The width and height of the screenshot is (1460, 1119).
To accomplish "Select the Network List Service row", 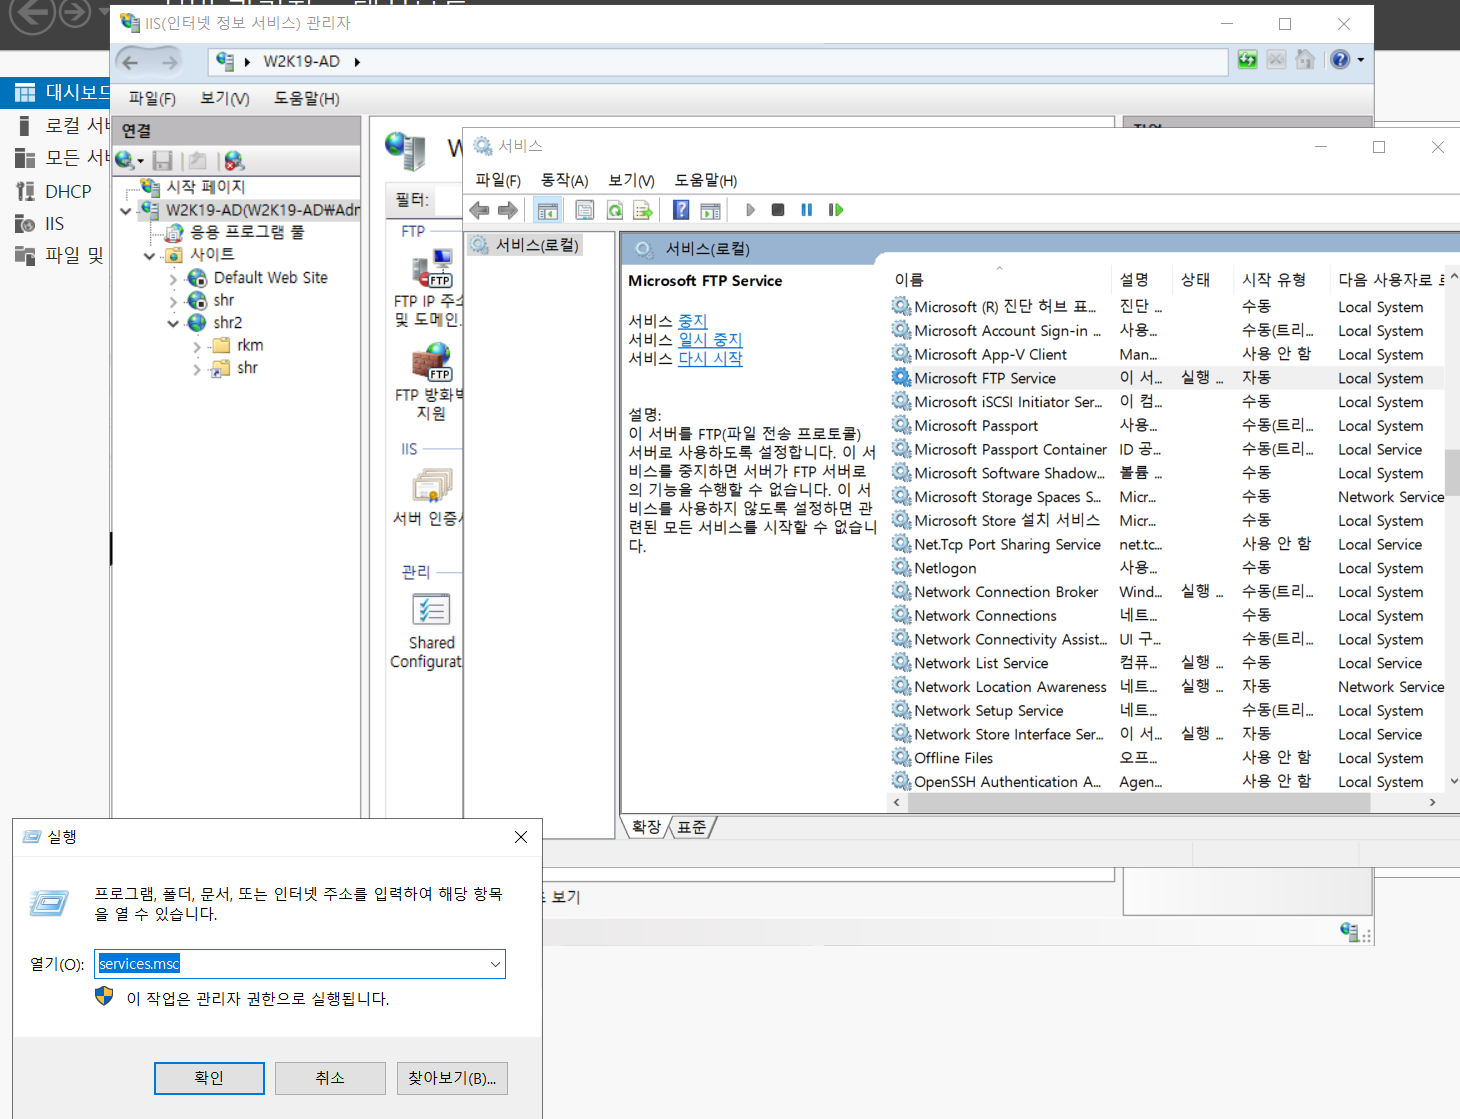I will (1166, 663).
